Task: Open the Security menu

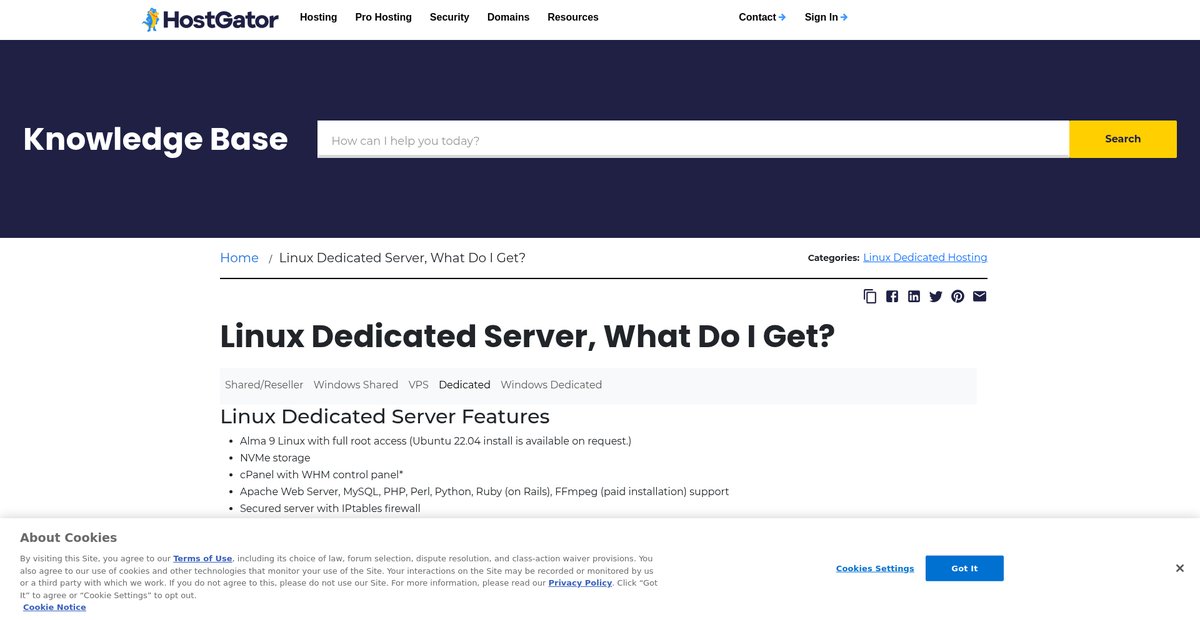Action: (449, 17)
